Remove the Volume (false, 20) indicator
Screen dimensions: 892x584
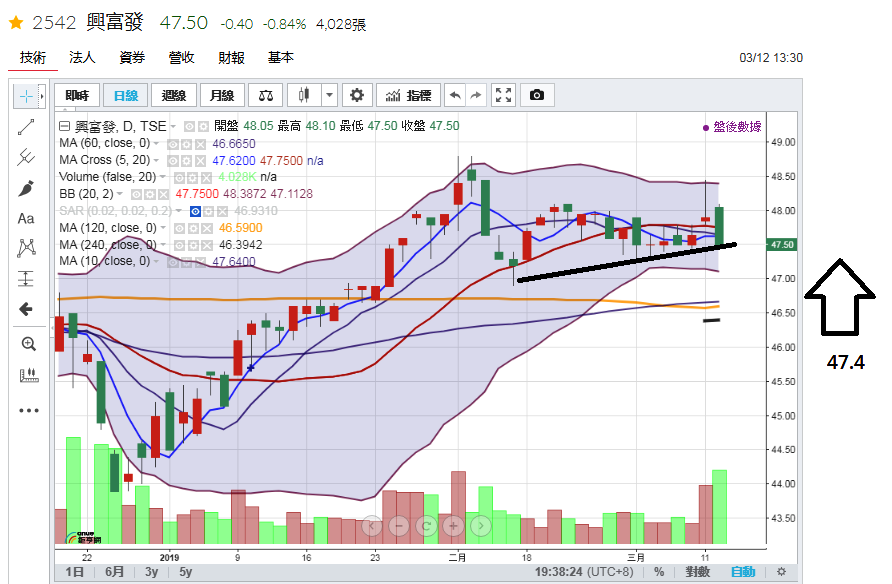coord(207,178)
